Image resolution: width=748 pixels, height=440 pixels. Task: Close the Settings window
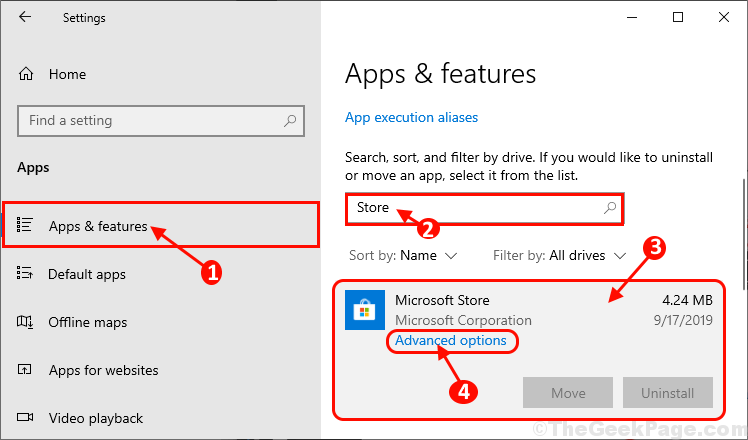tap(724, 18)
